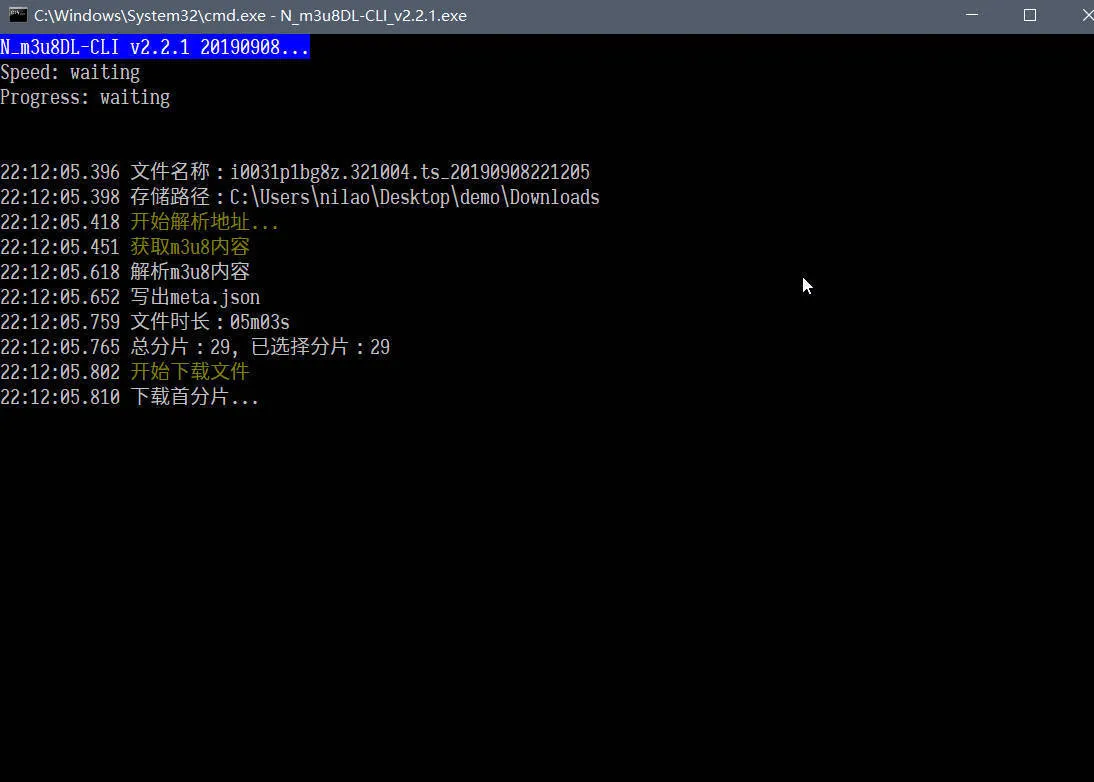Click the close window button
This screenshot has height=782, width=1094.
coord(1086,15)
